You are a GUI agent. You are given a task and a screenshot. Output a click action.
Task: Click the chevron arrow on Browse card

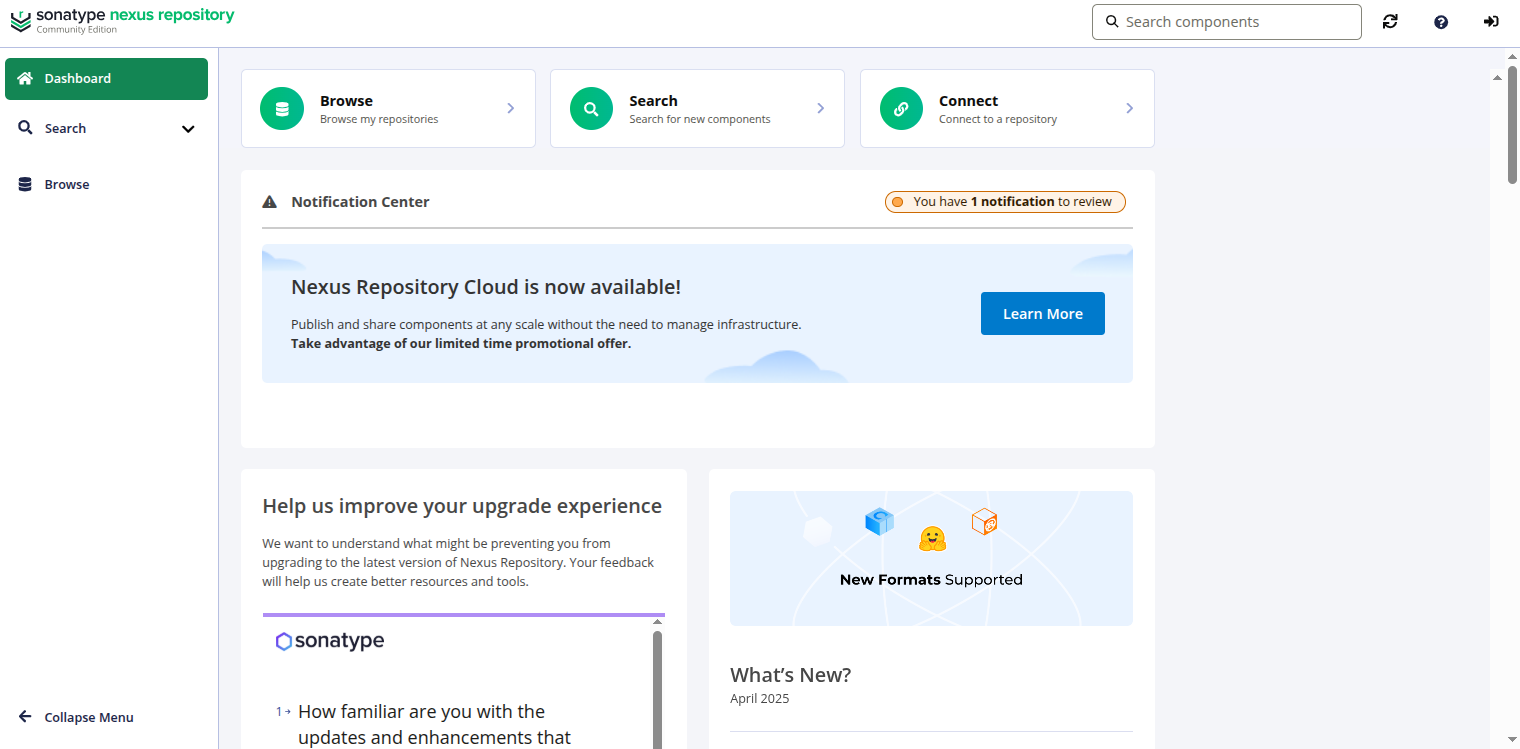(510, 108)
